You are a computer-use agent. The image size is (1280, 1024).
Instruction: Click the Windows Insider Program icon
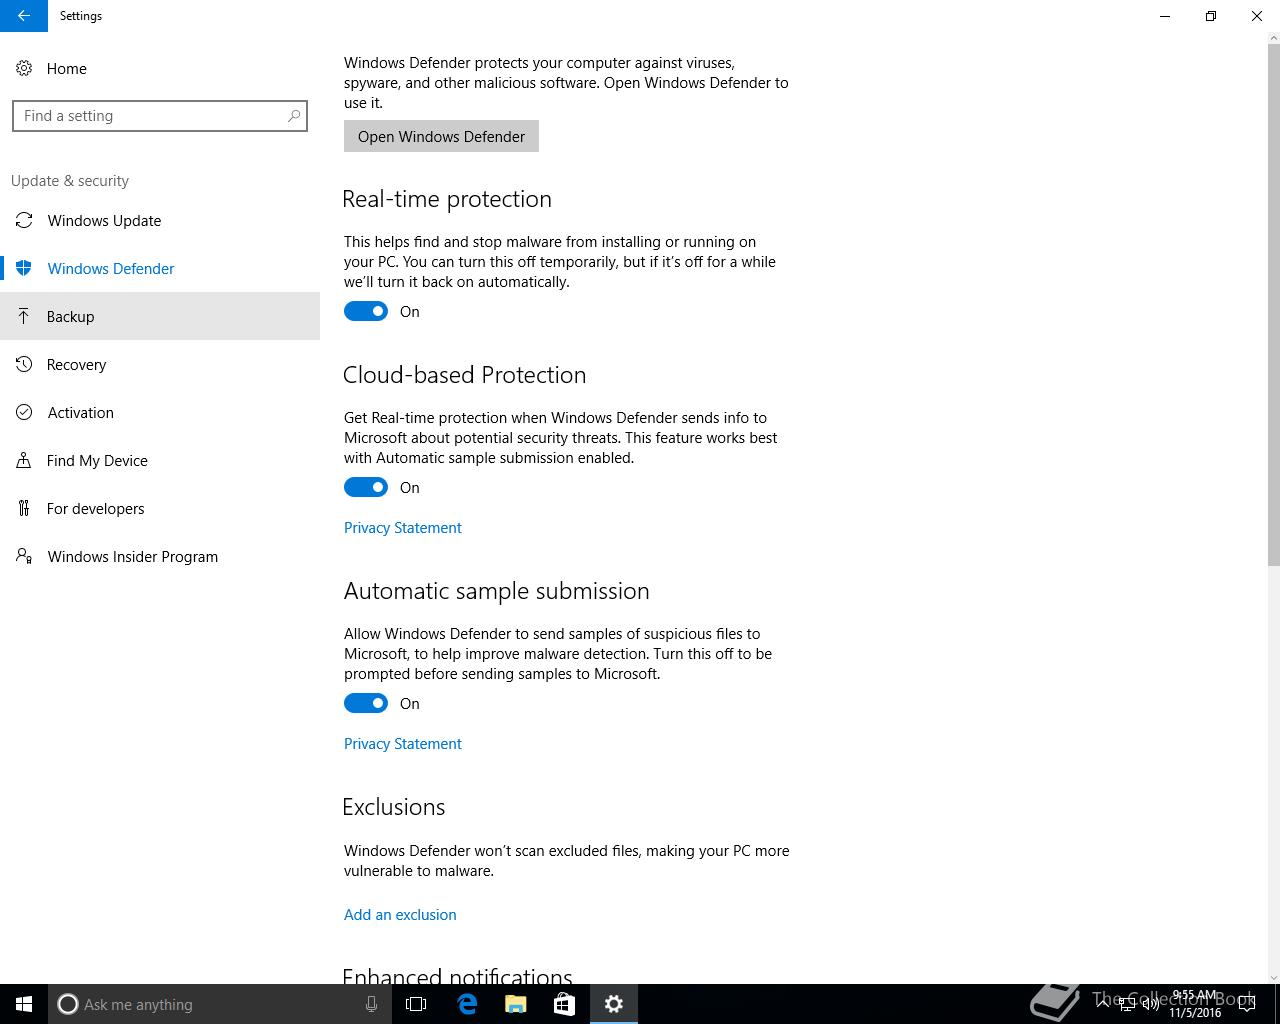pos(24,556)
